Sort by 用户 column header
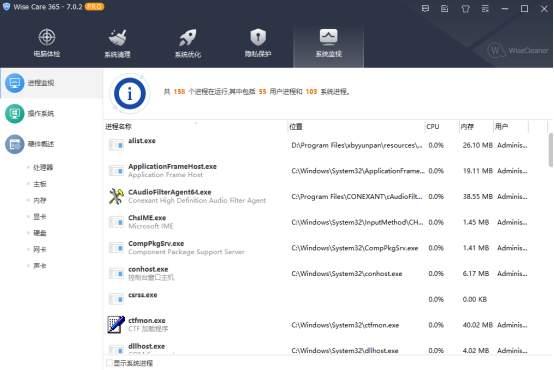554x370 pixels. 511,127
